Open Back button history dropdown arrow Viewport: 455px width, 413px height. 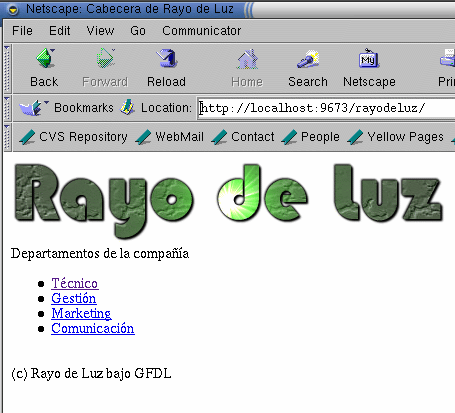coord(52,51)
